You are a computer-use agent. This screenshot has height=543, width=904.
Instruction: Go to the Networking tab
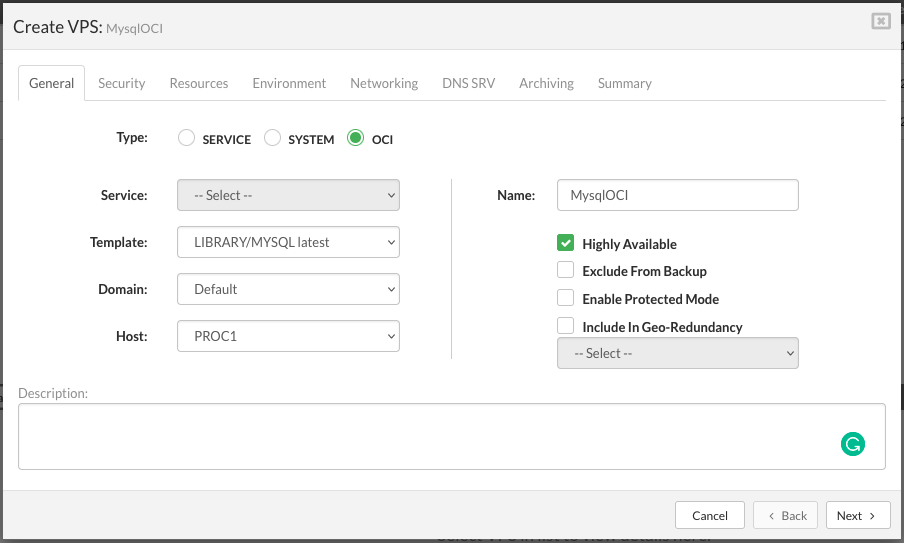(384, 83)
